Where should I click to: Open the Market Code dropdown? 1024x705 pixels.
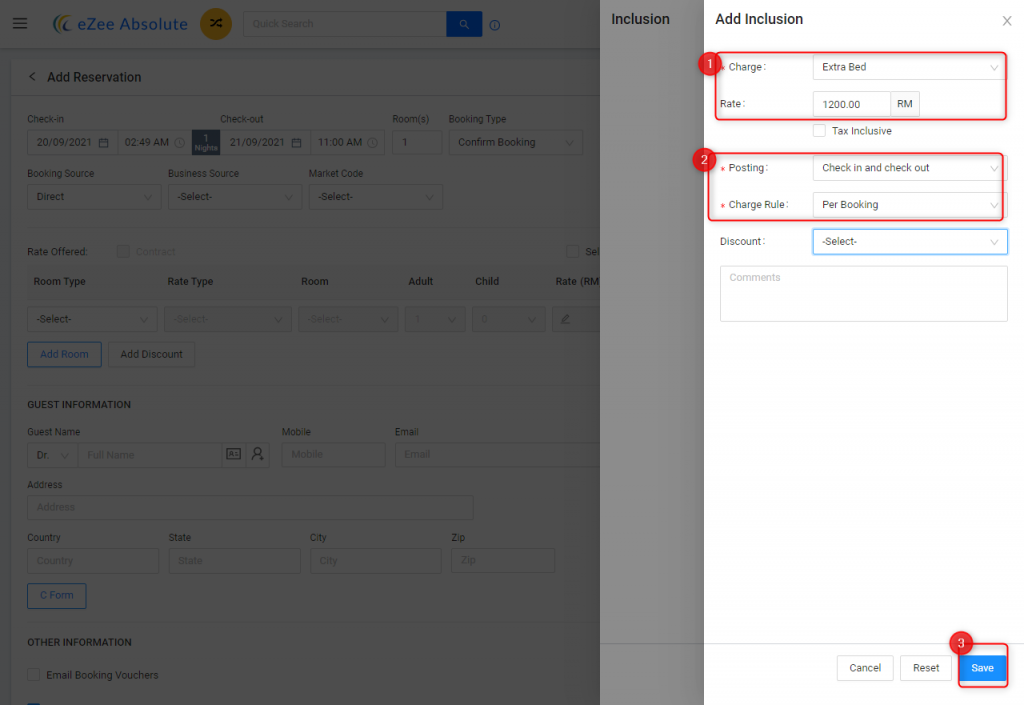point(376,196)
